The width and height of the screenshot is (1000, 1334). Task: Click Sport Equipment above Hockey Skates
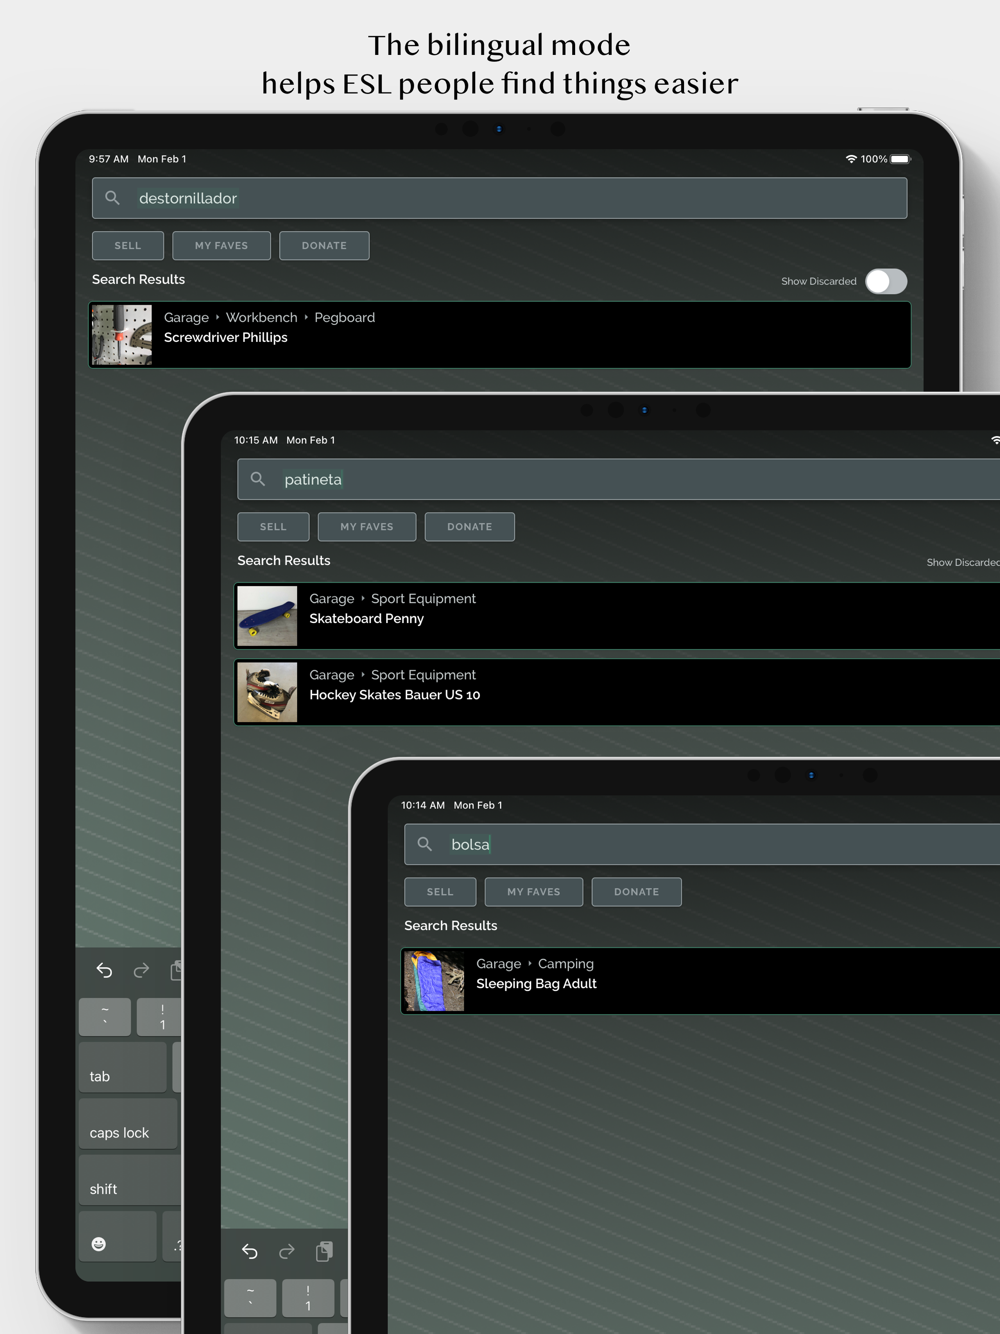coord(424,675)
